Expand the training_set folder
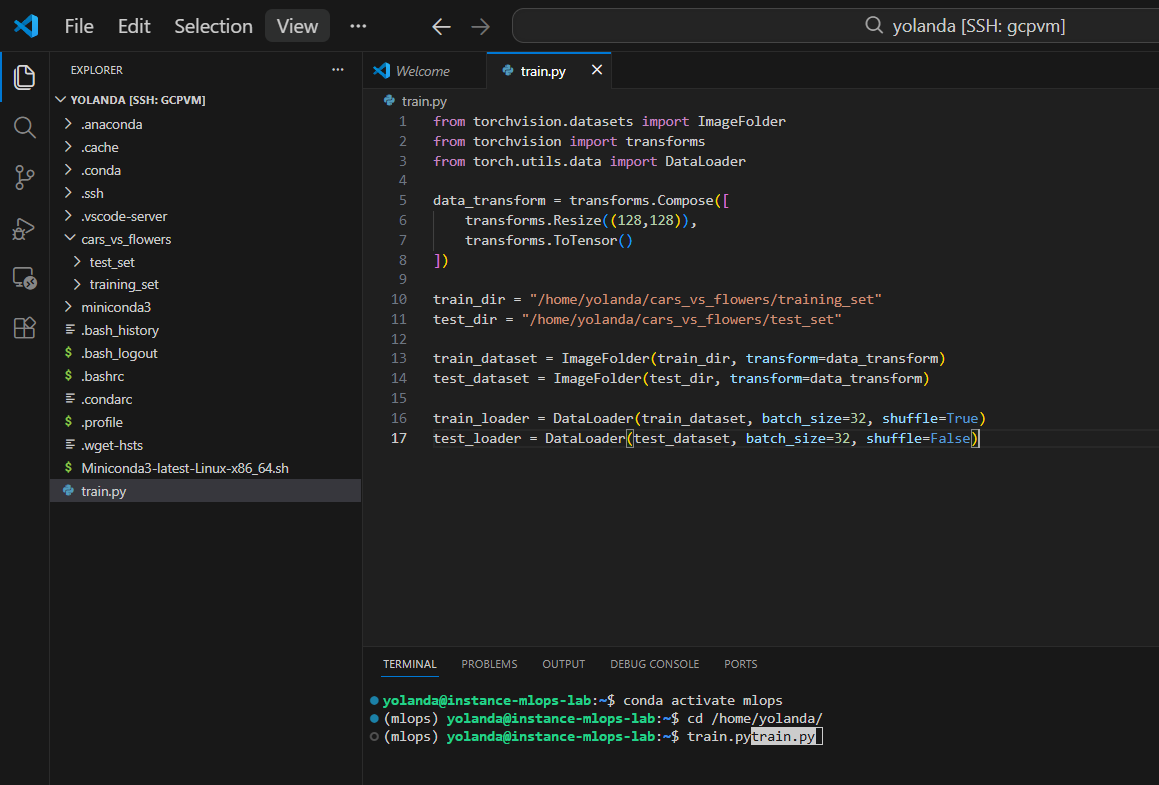The width and height of the screenshot is (1159, 785). pyautogui.click(x=123, y=285)
